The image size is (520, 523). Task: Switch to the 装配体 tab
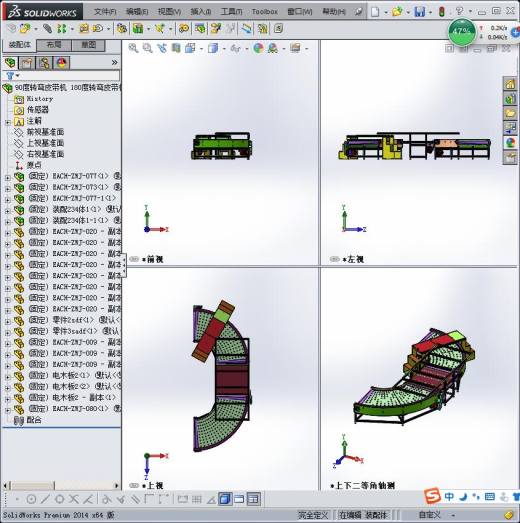19,45
